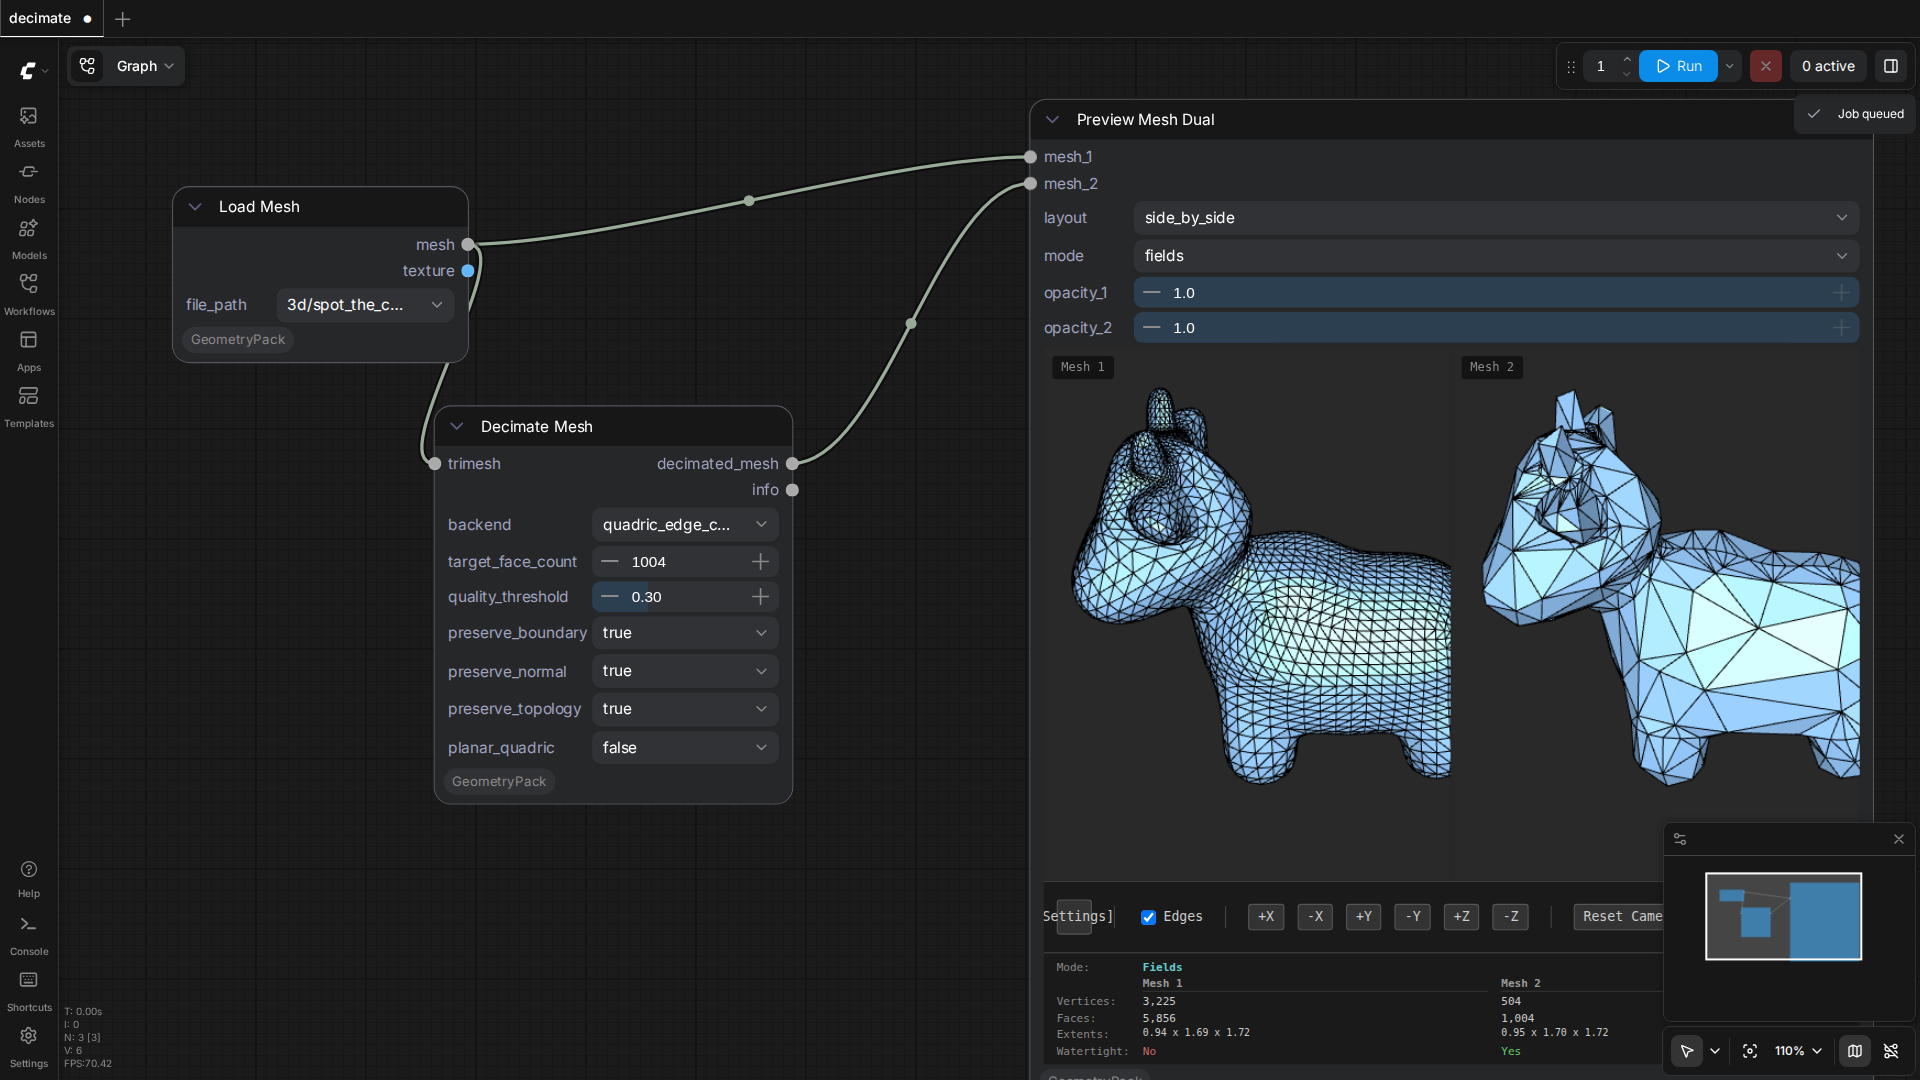Open the file_path mesh dropdown

tap(365, 305)
